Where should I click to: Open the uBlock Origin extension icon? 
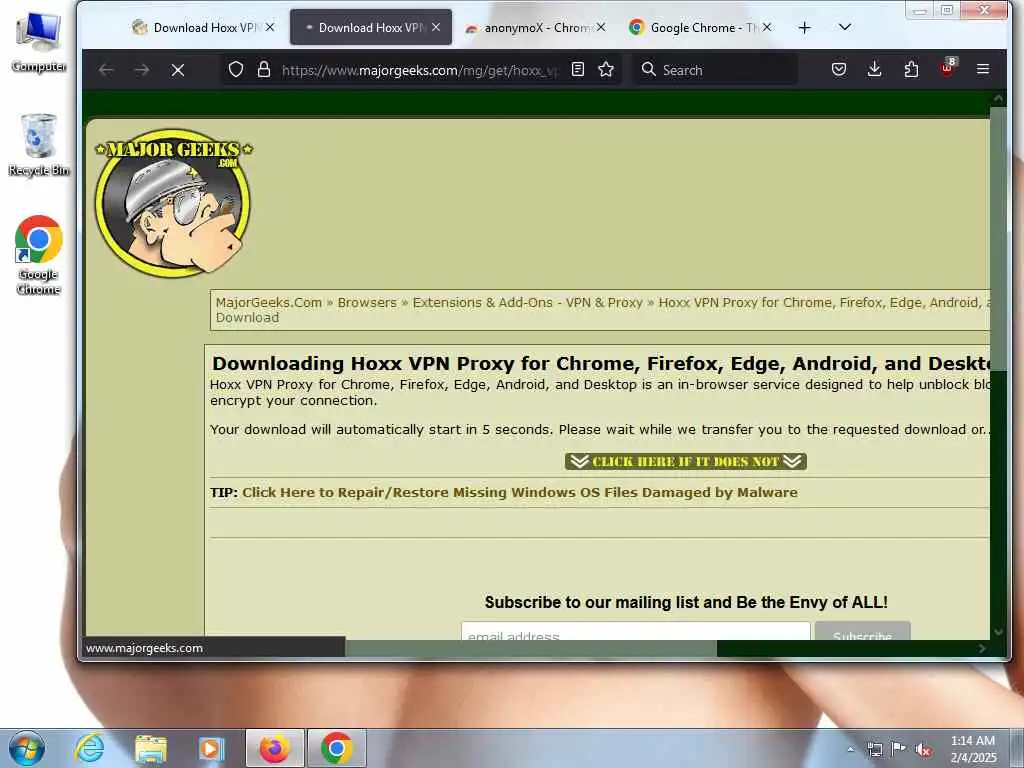(947, 68)
